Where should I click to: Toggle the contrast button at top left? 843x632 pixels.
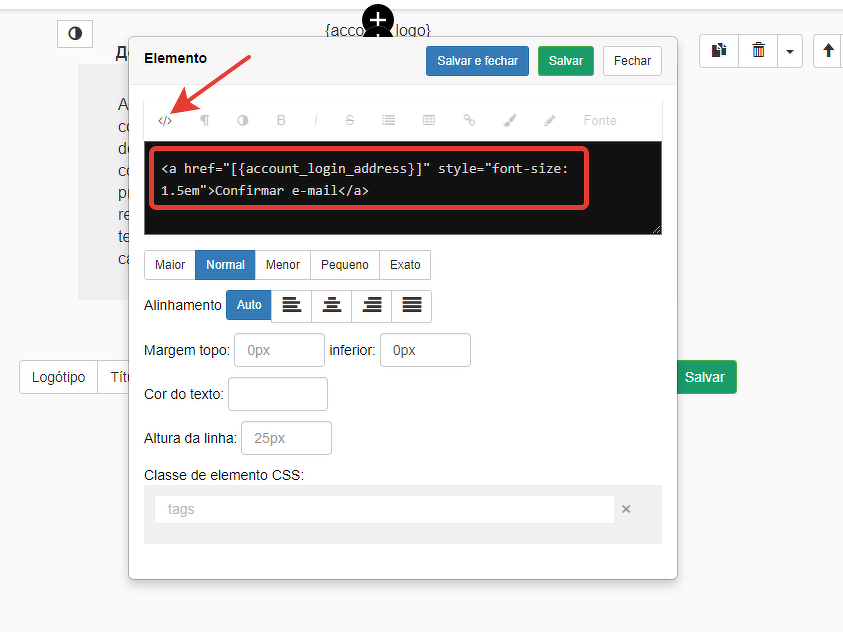click(75, 34)
